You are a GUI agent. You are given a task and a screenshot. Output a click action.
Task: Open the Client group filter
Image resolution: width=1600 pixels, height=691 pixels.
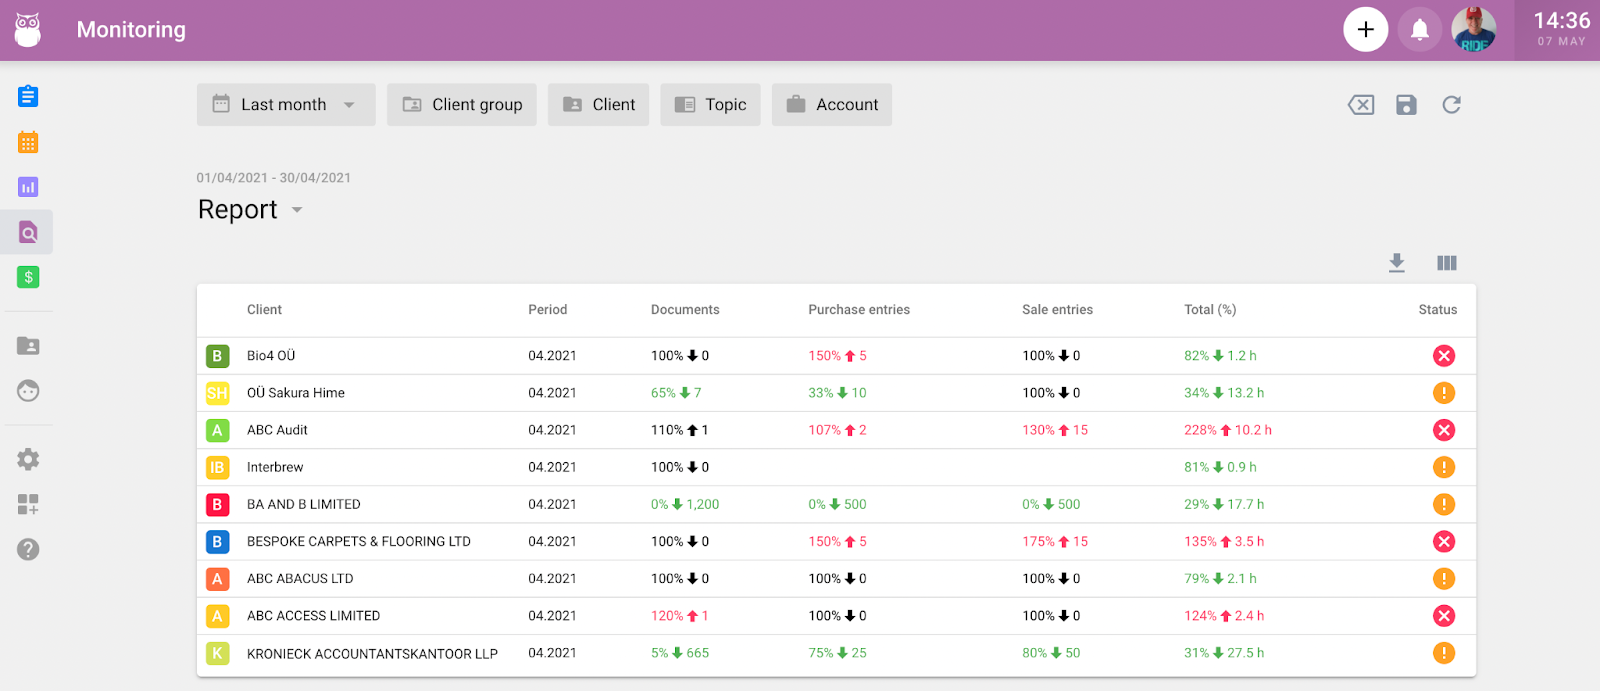pyautogui.click(x=462, y=105)
